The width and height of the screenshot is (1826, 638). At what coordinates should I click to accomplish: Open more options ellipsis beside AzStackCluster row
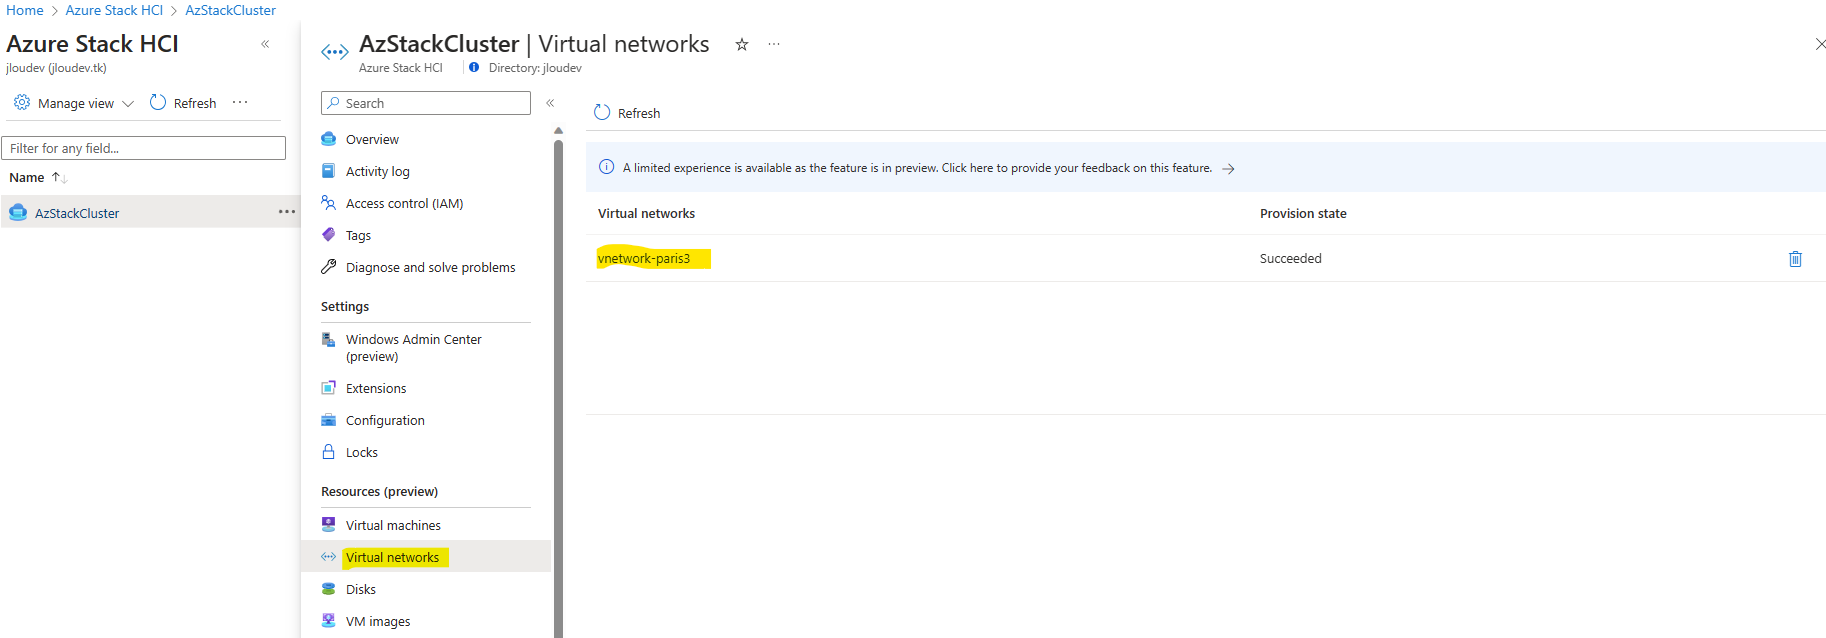click(287, 212)
